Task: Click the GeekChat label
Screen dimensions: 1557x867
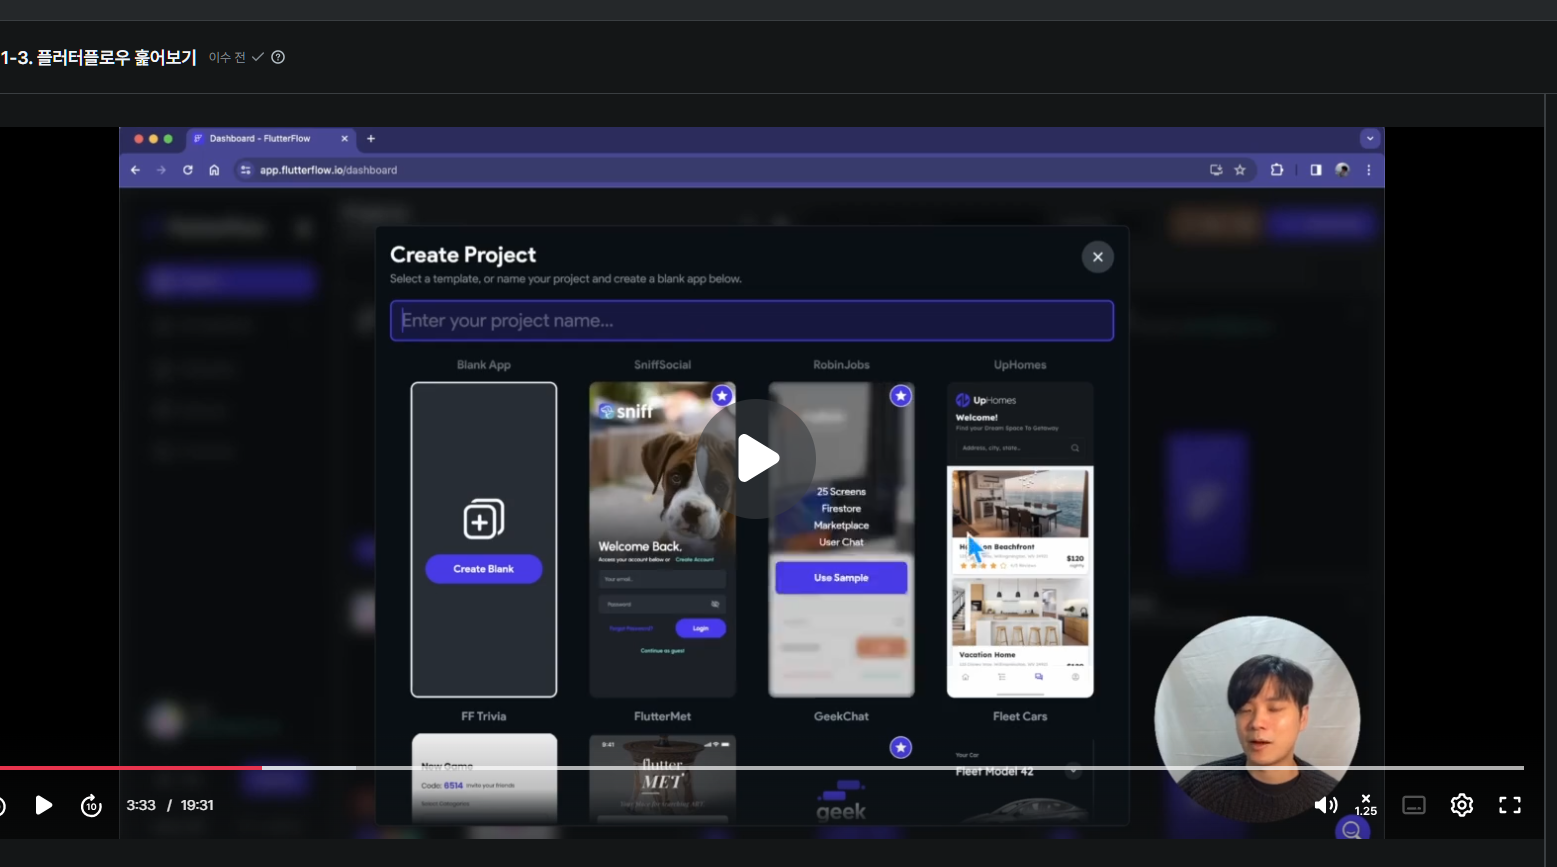Action: (841, 716)
